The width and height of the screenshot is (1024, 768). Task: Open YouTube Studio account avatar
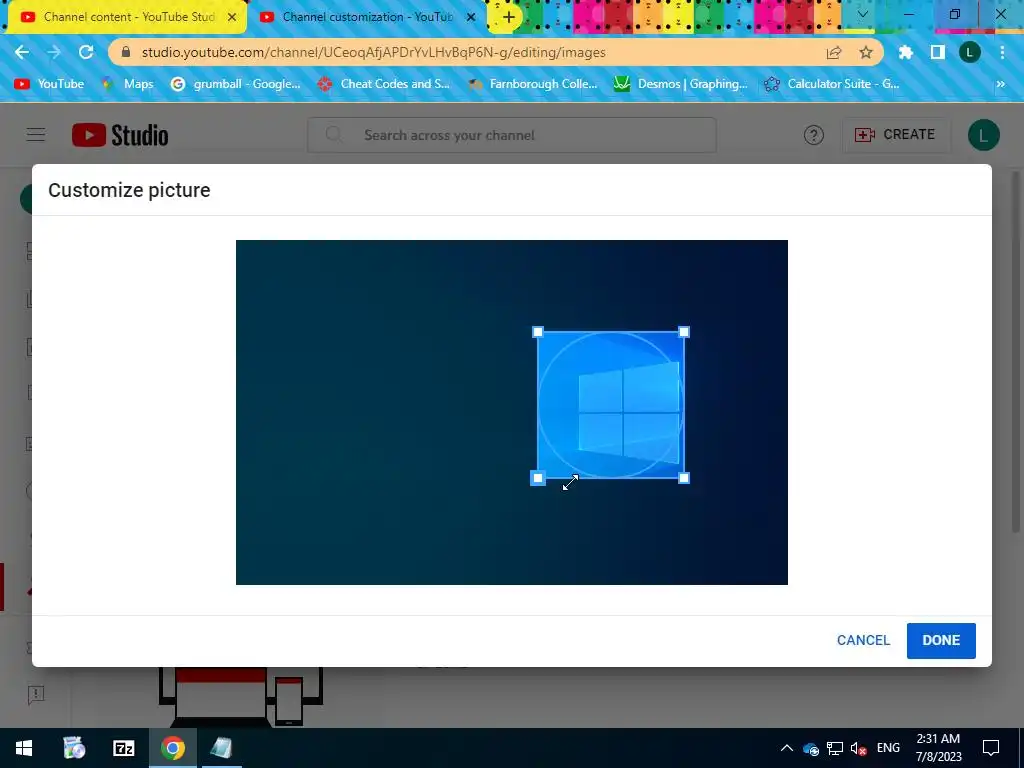(x=984, y=135)
